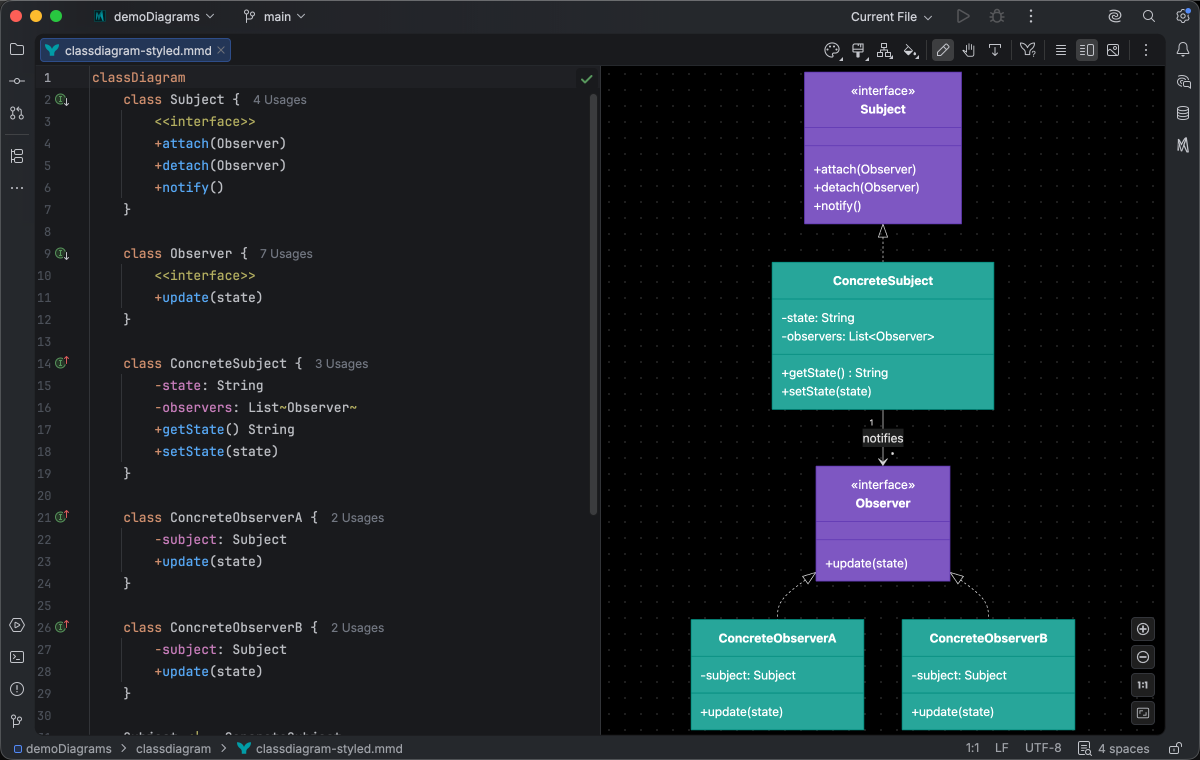Click the implemented gutter icon on line 2

tap(62, 99)
